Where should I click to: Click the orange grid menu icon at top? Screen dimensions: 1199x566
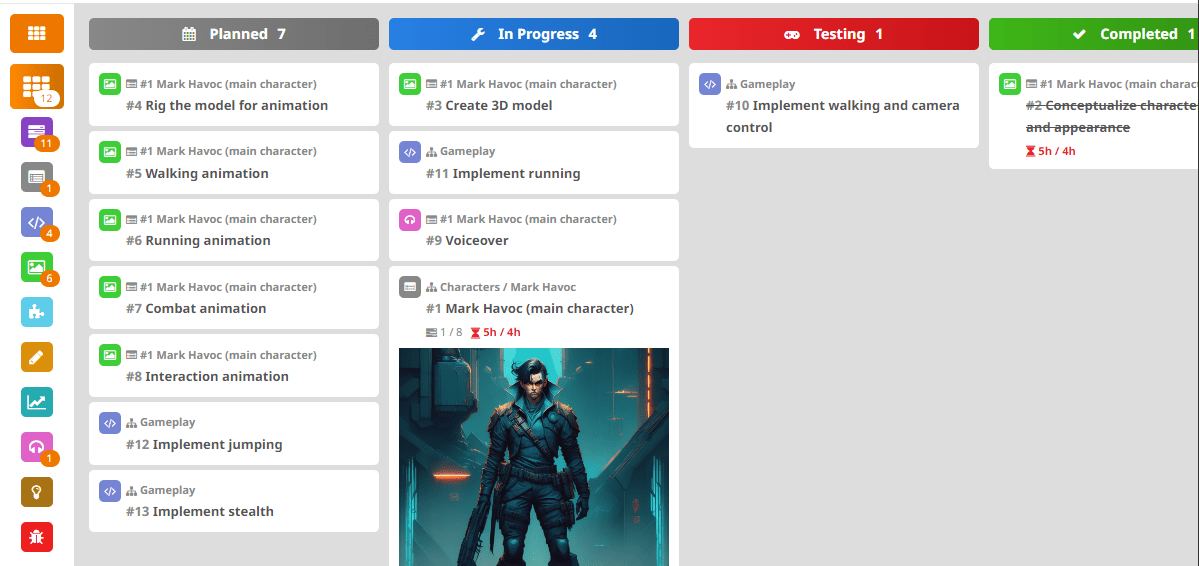[37, 34]
